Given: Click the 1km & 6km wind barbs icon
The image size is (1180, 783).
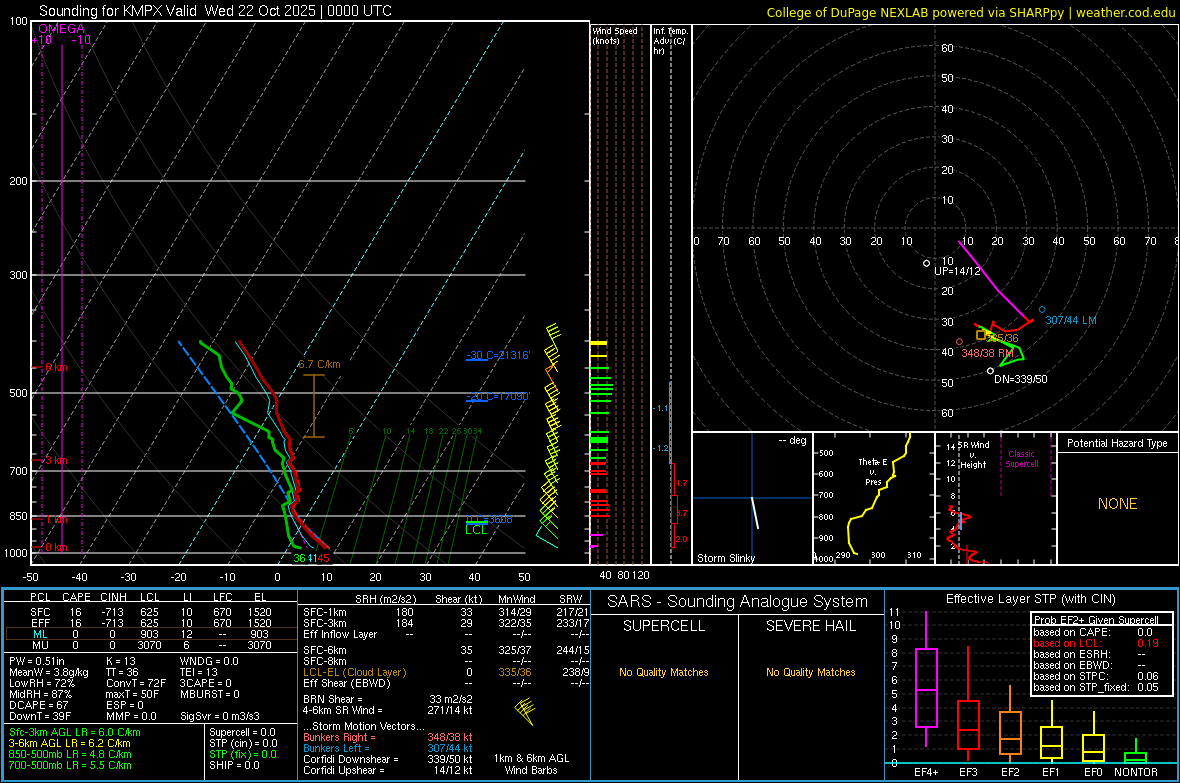Looking at the screenshot, I should [525, 711].
